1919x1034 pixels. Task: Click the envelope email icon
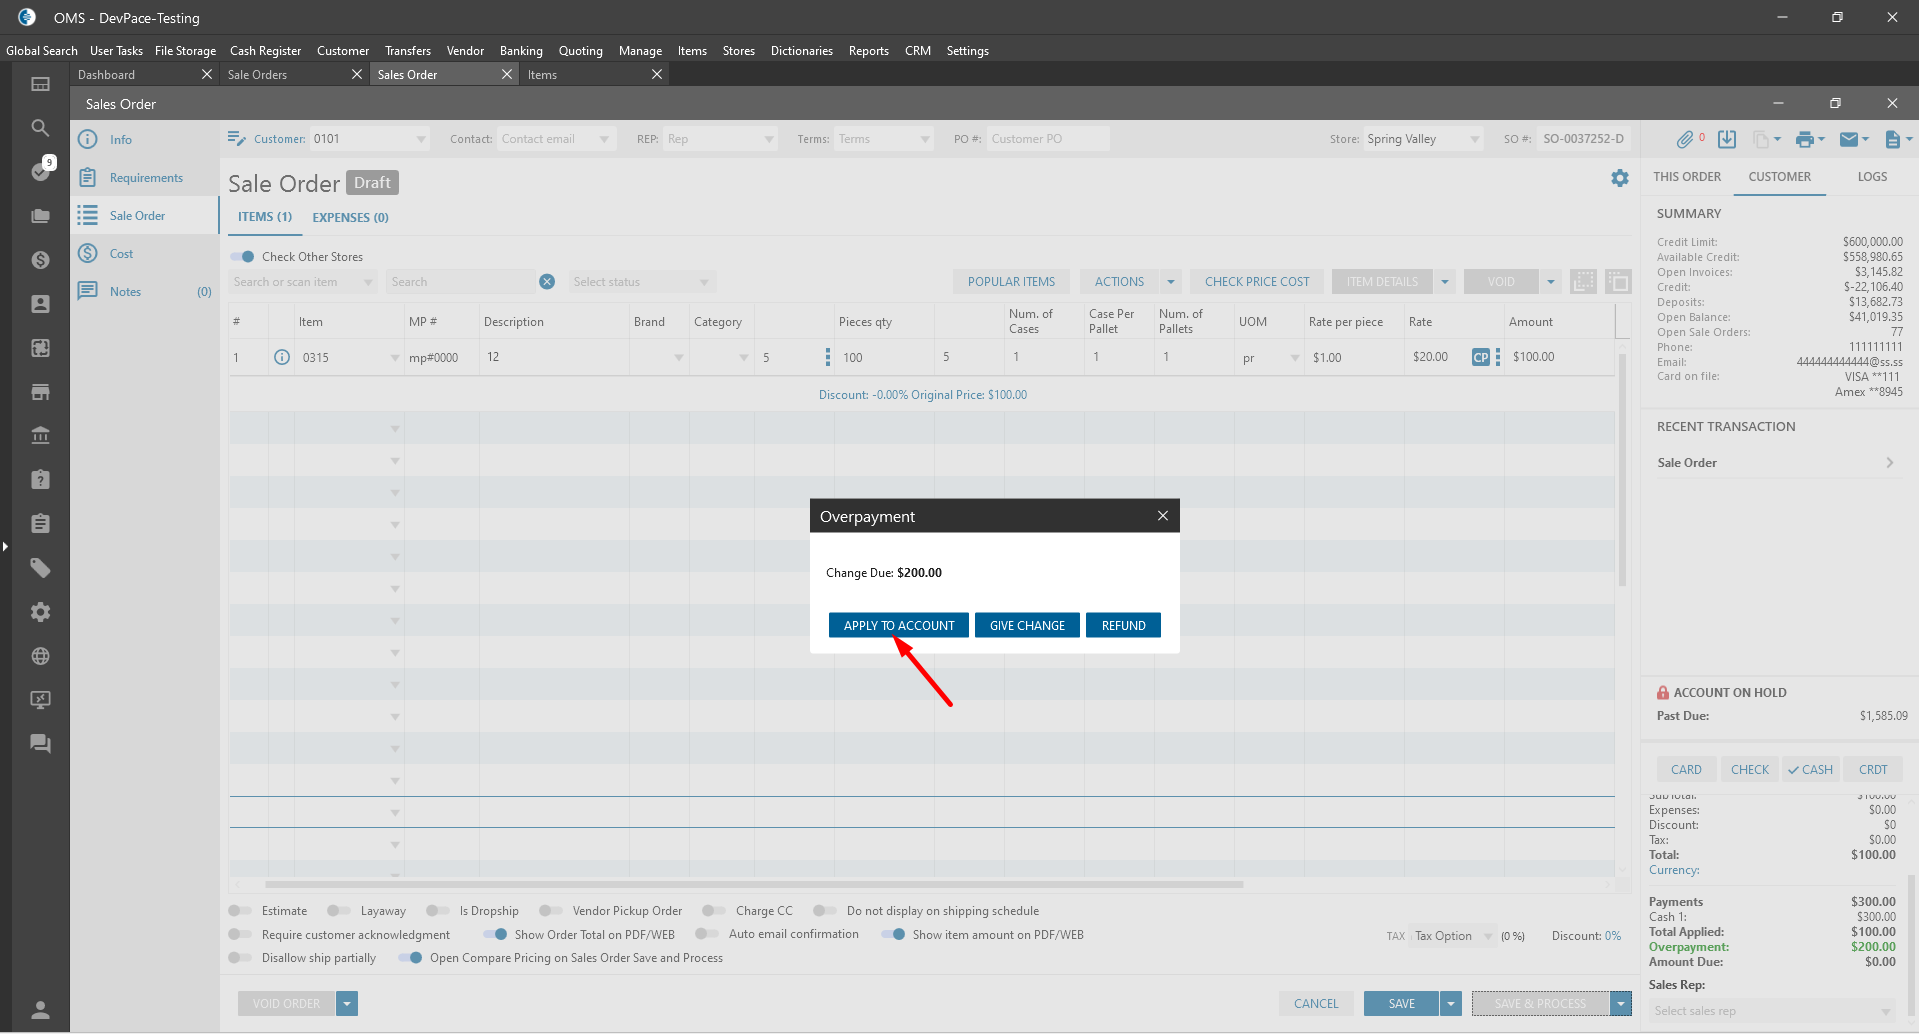pyautogui.click(x=1849, y=140)
